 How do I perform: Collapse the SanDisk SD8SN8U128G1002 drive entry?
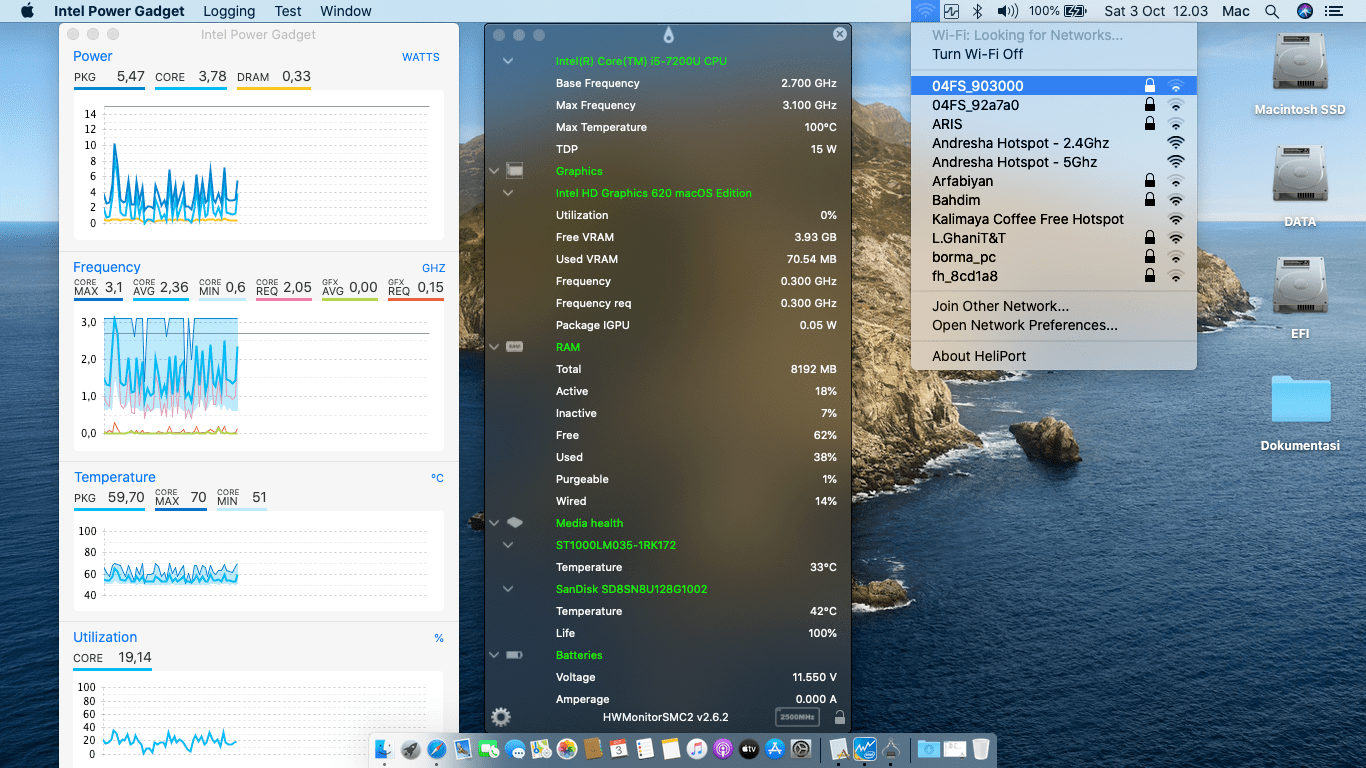coord(508,589)
